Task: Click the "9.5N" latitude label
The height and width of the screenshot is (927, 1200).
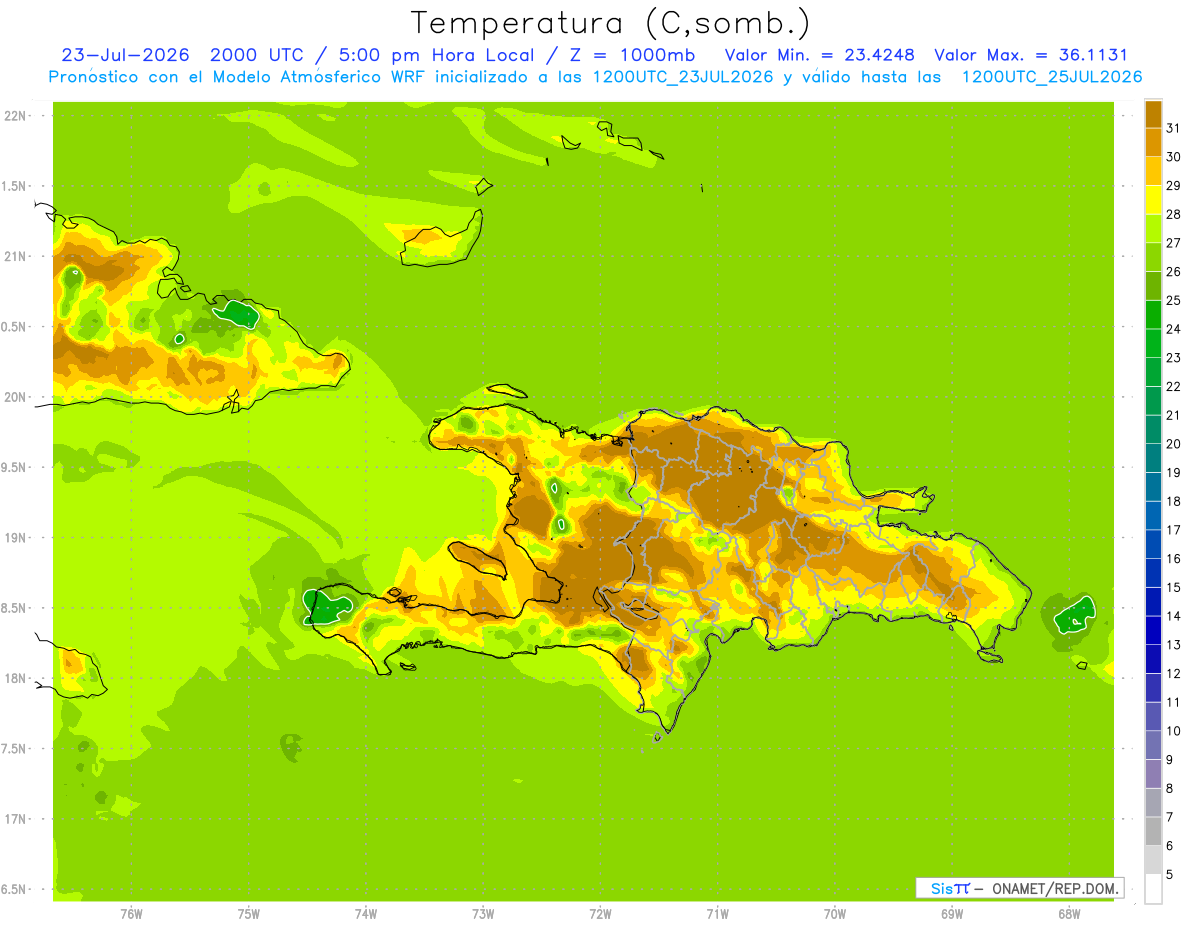Action: [14, 468]
